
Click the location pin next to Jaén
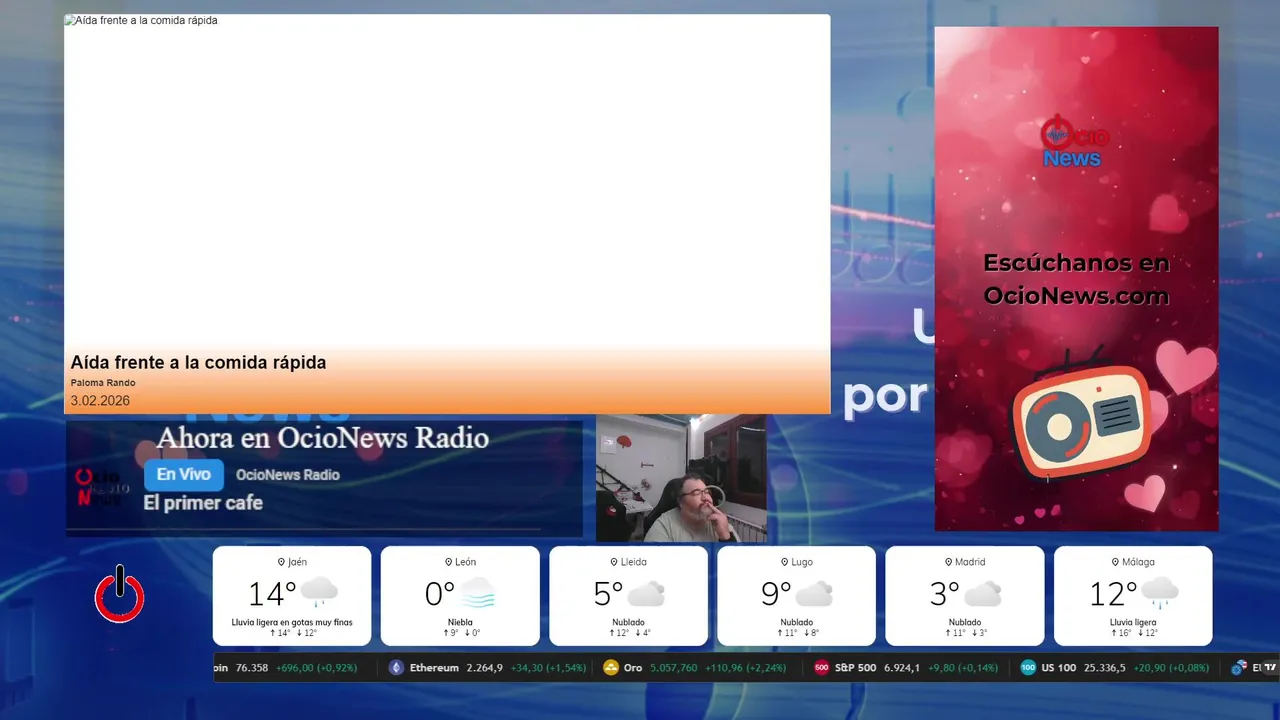281,562
